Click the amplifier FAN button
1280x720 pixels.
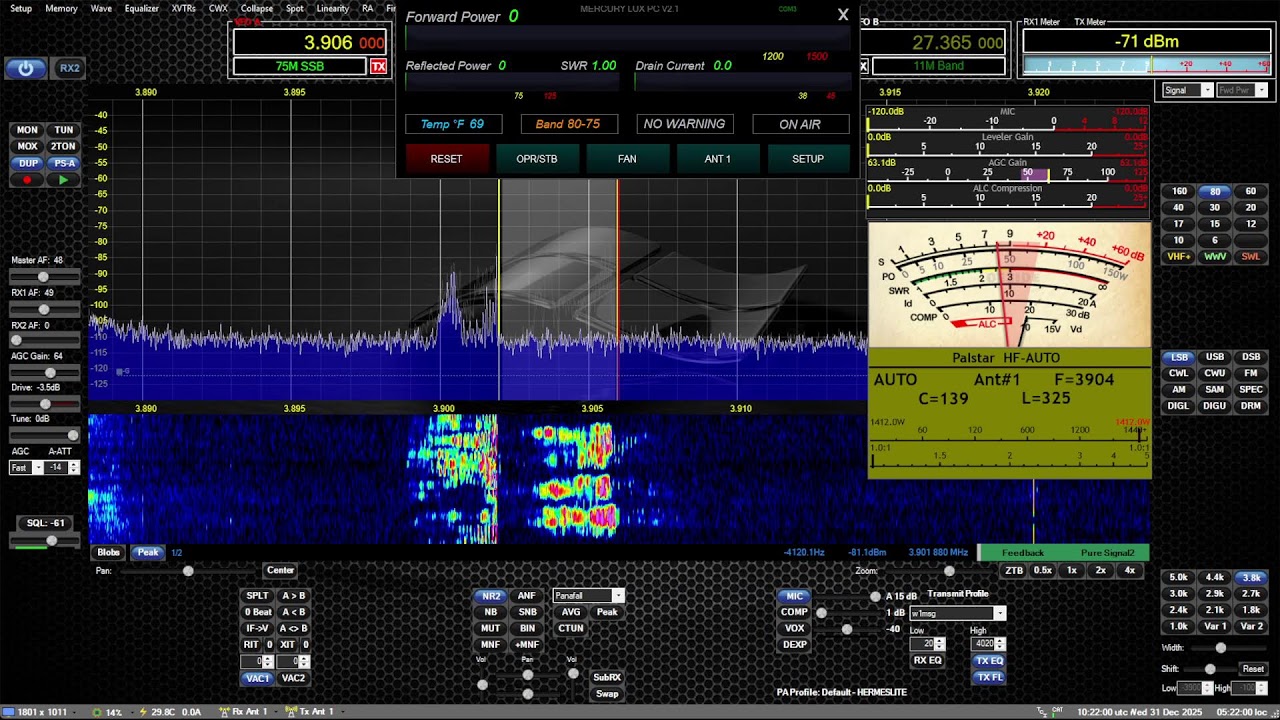627,159
